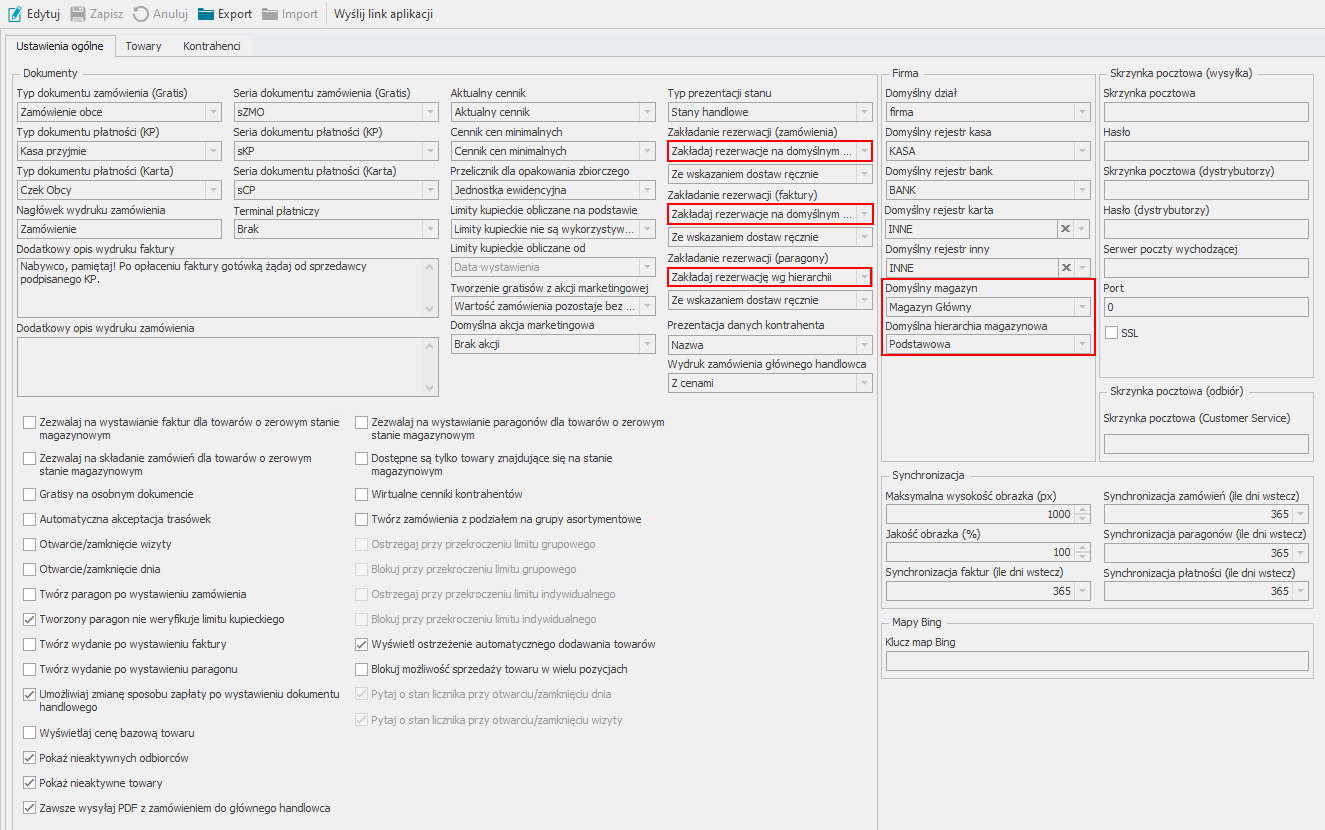Uncheck Pokaż nieaktywne towary
The height and width of the screenshot is (830, 1325).
click(30, 783)
